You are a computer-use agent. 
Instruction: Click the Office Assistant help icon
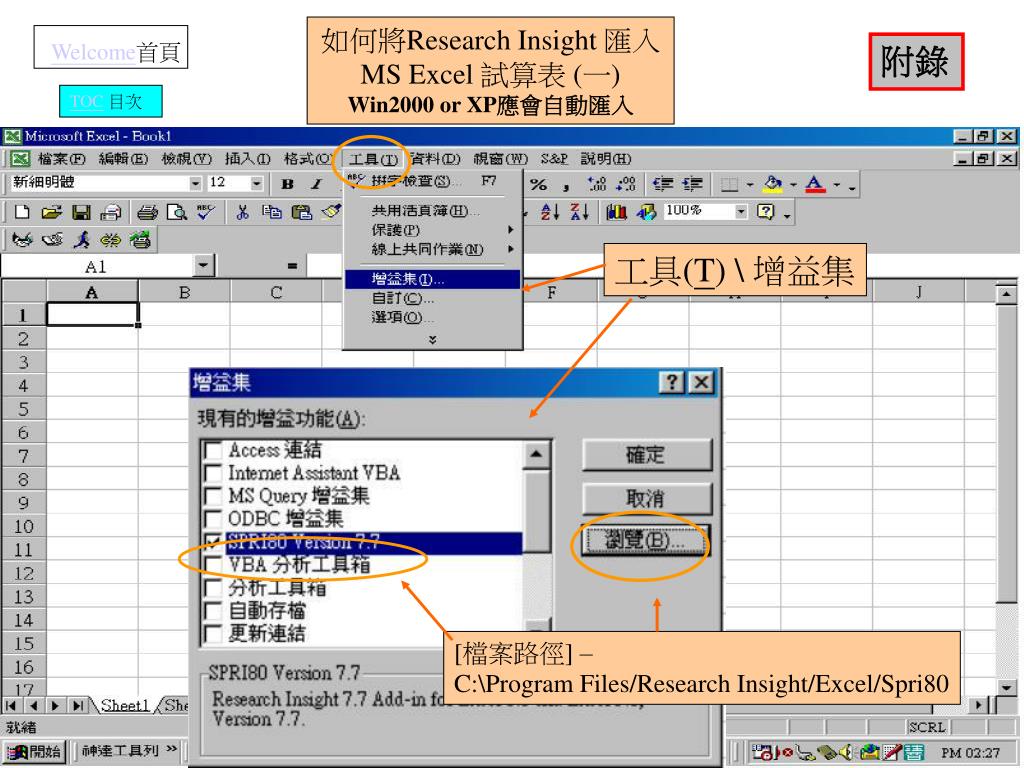tap(765, 212)
